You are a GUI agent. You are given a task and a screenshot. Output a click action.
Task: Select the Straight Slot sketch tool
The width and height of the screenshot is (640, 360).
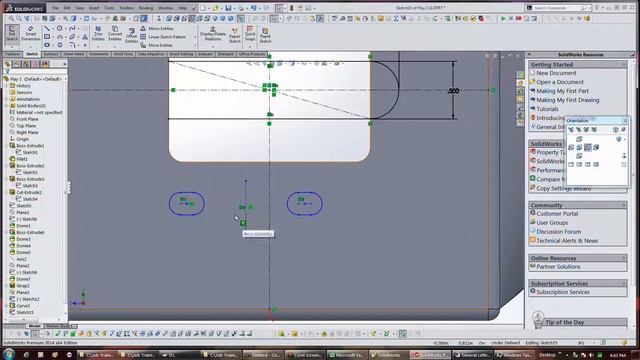pos(47,45)
